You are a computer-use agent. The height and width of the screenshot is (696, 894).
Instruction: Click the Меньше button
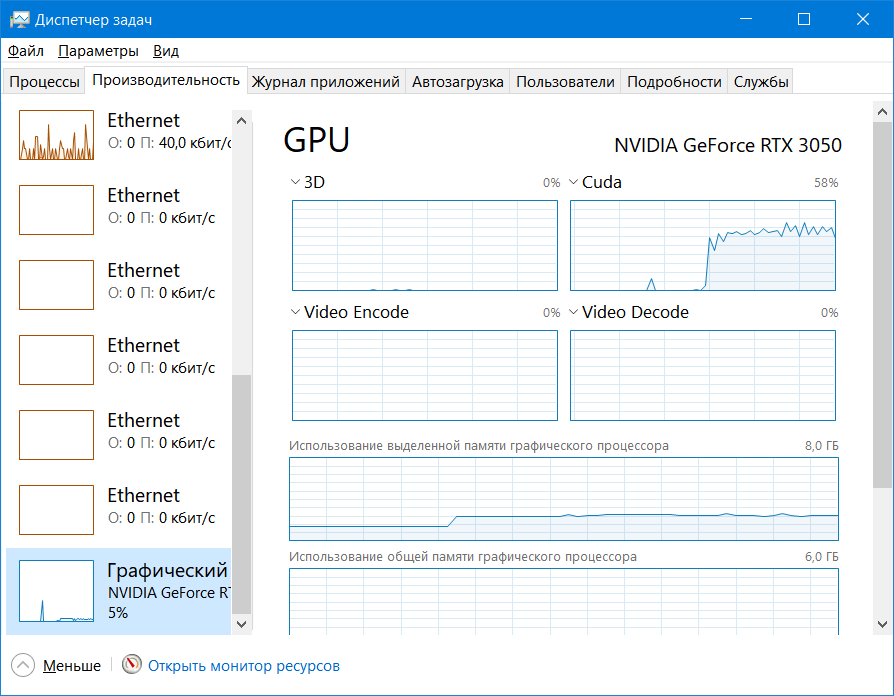[72, 666]
